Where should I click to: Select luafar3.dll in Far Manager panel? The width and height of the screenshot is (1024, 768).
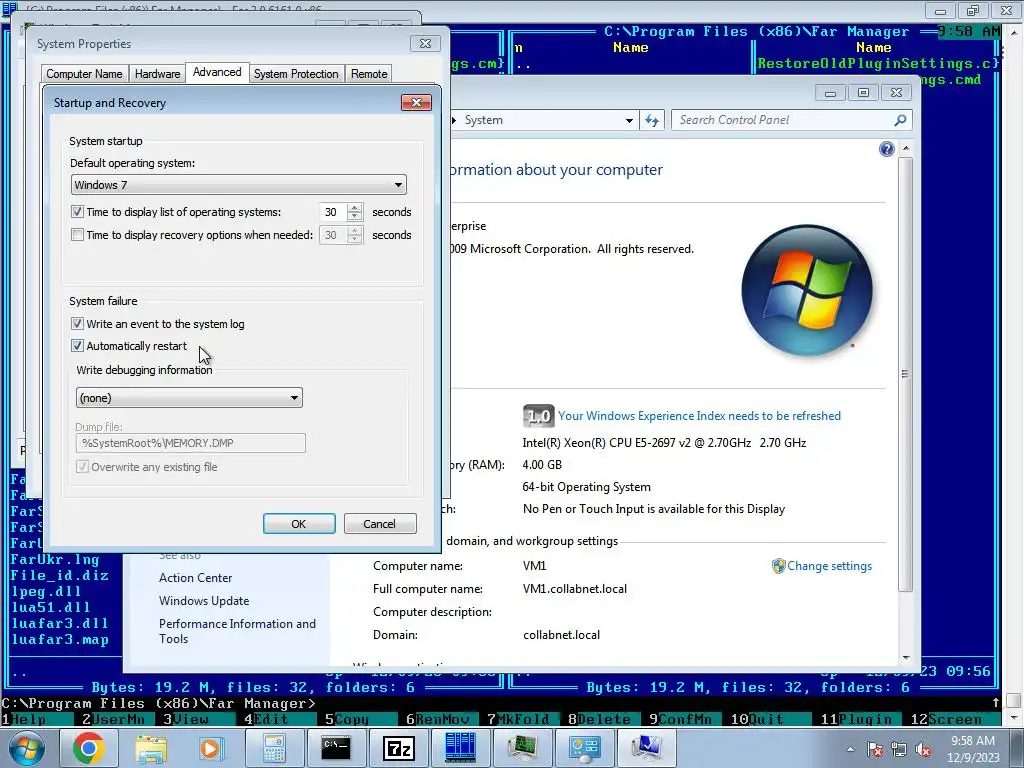click(x=59, y=624)
